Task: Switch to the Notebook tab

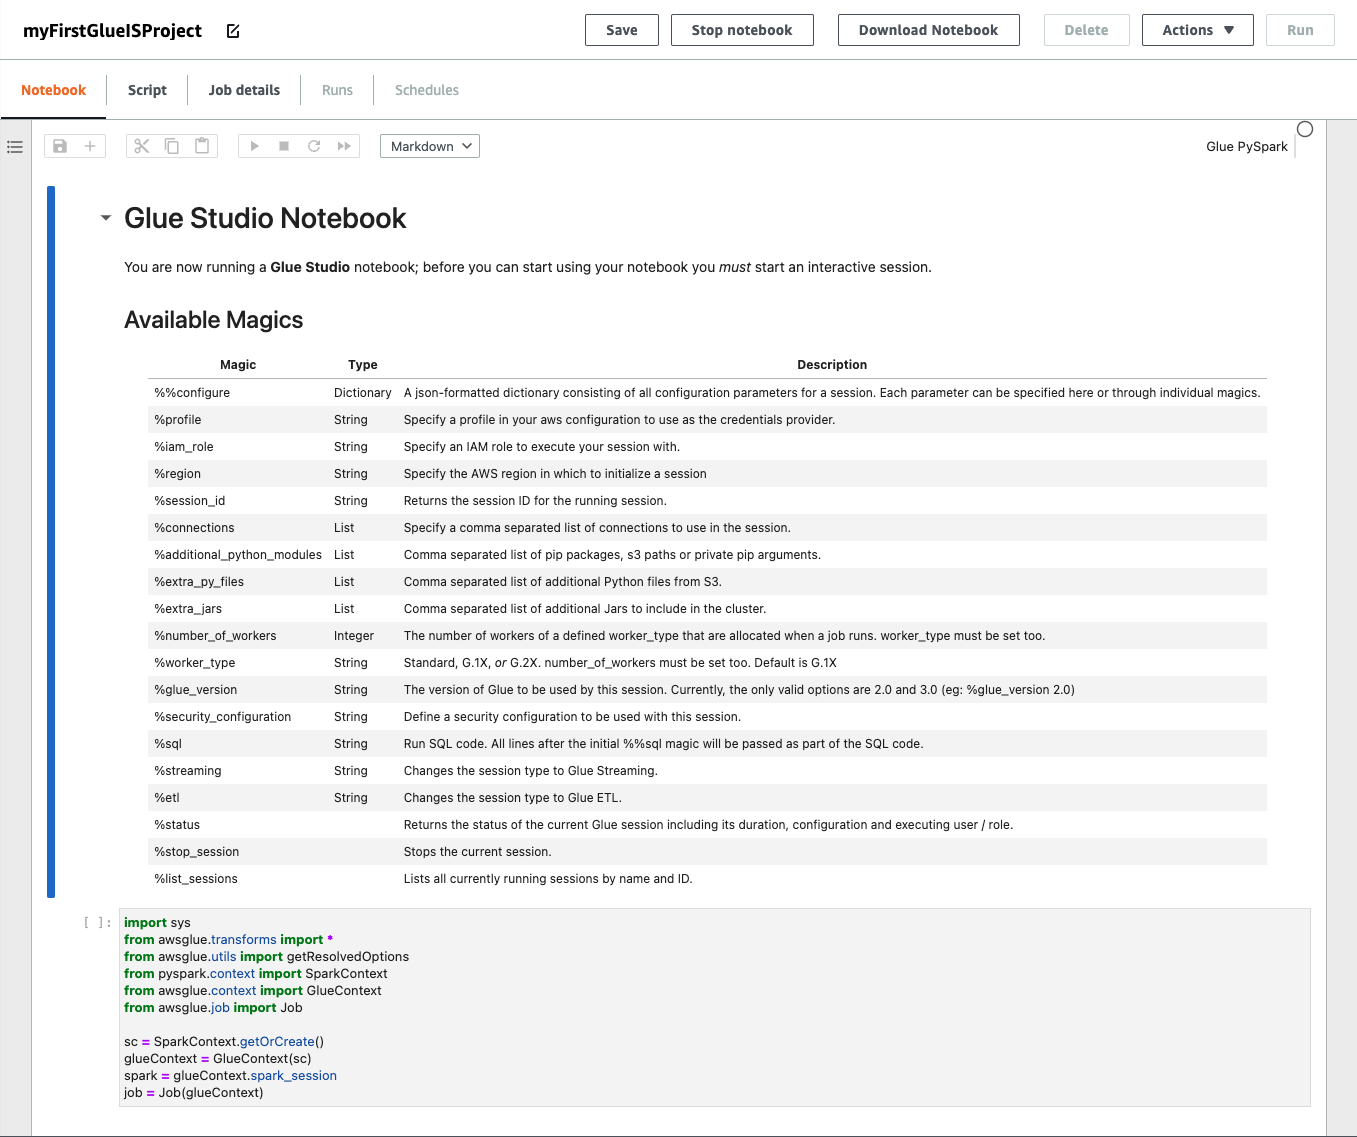Action: tap(54, 90)
